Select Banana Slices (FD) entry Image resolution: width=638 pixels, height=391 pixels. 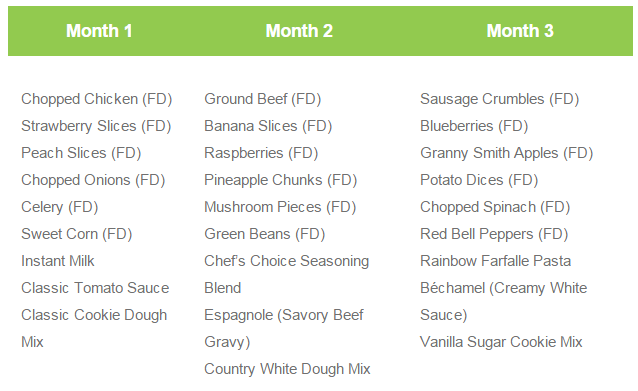268,126
